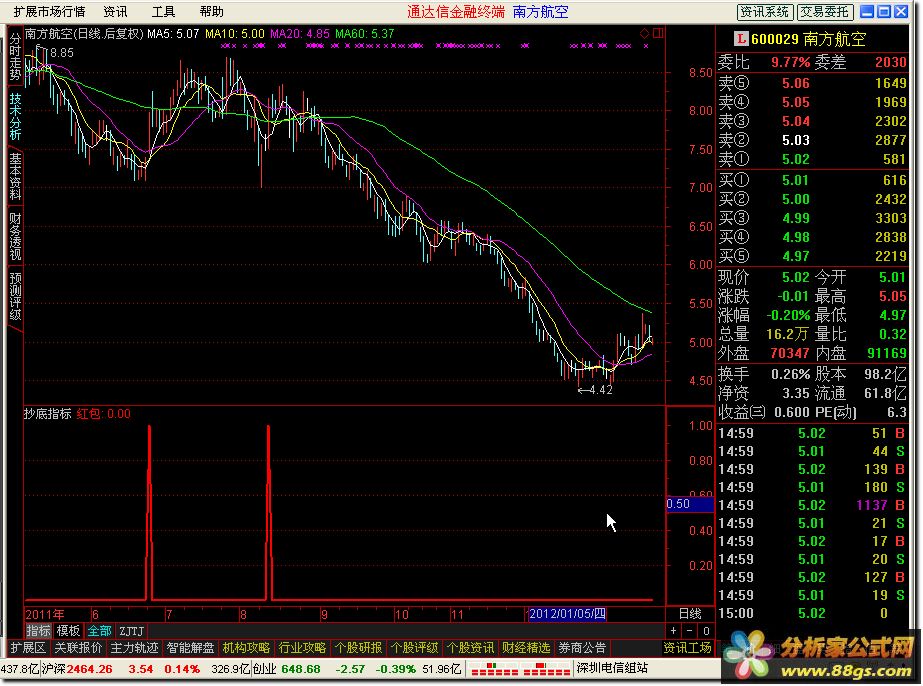Open 智能解盘 tab

coord(190,648)
